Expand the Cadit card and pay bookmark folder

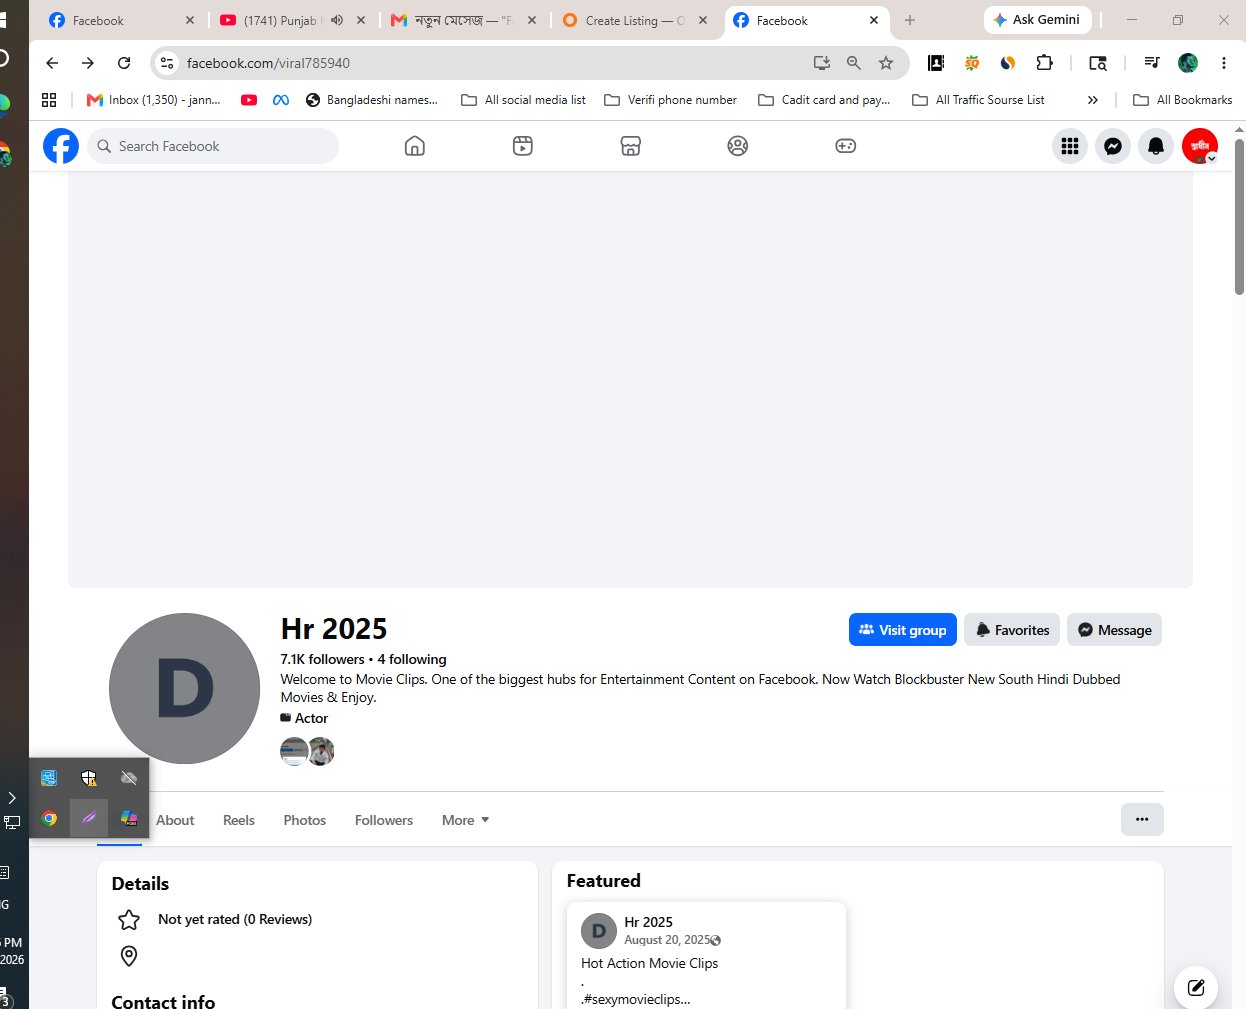[824, 100]
